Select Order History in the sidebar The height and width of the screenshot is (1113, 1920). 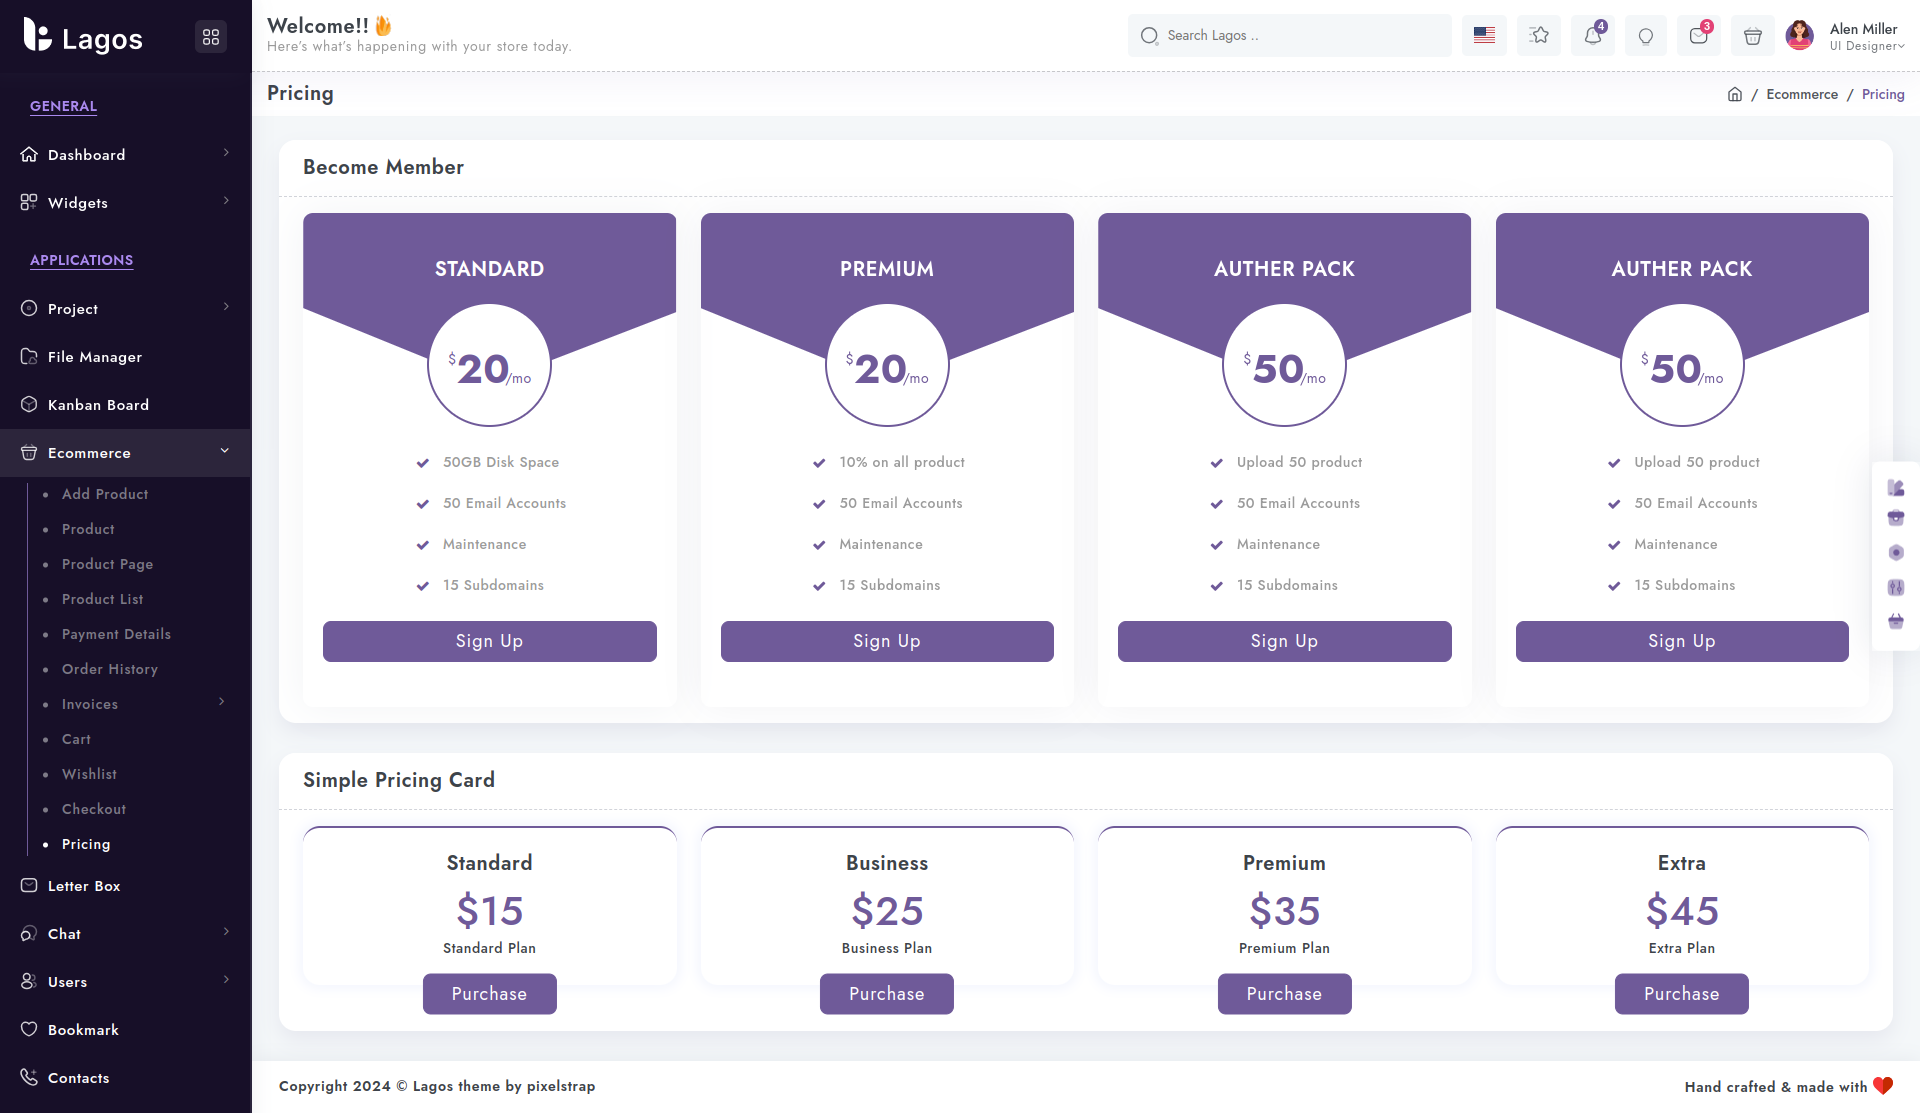tap(110, 669)
